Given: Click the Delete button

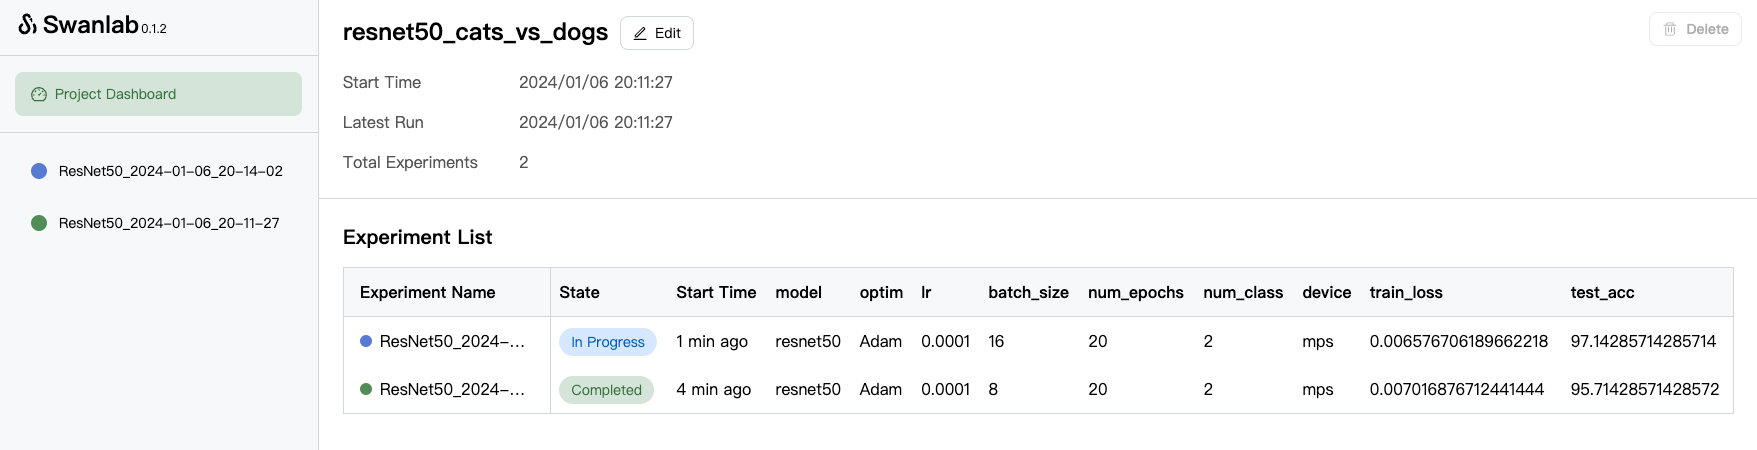Looking at the screenshot, I should [1695, 29].
